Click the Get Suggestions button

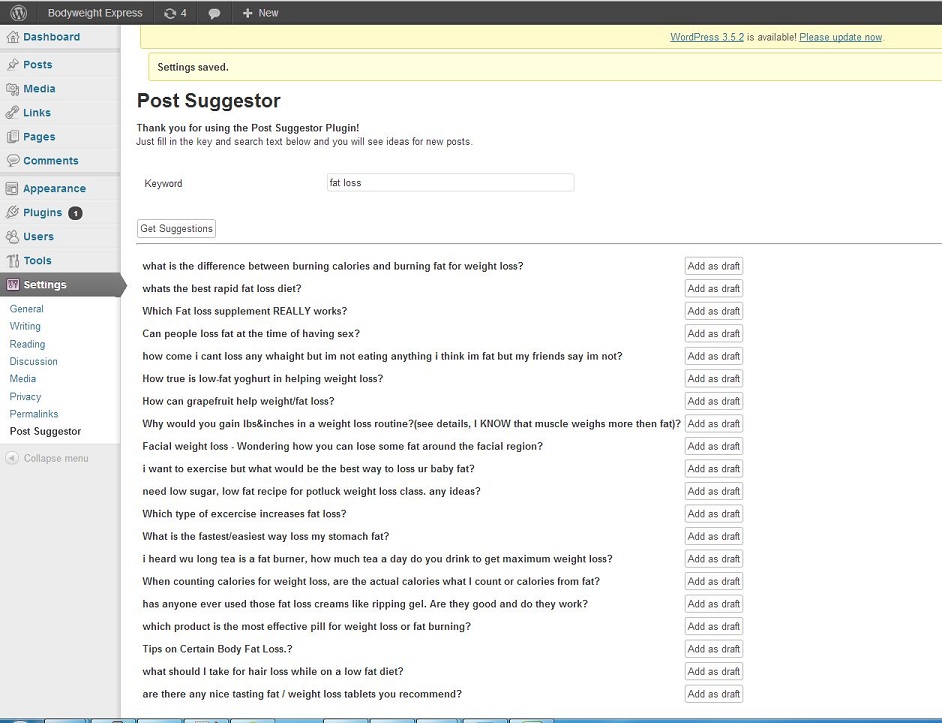click(x=176, y=229)
